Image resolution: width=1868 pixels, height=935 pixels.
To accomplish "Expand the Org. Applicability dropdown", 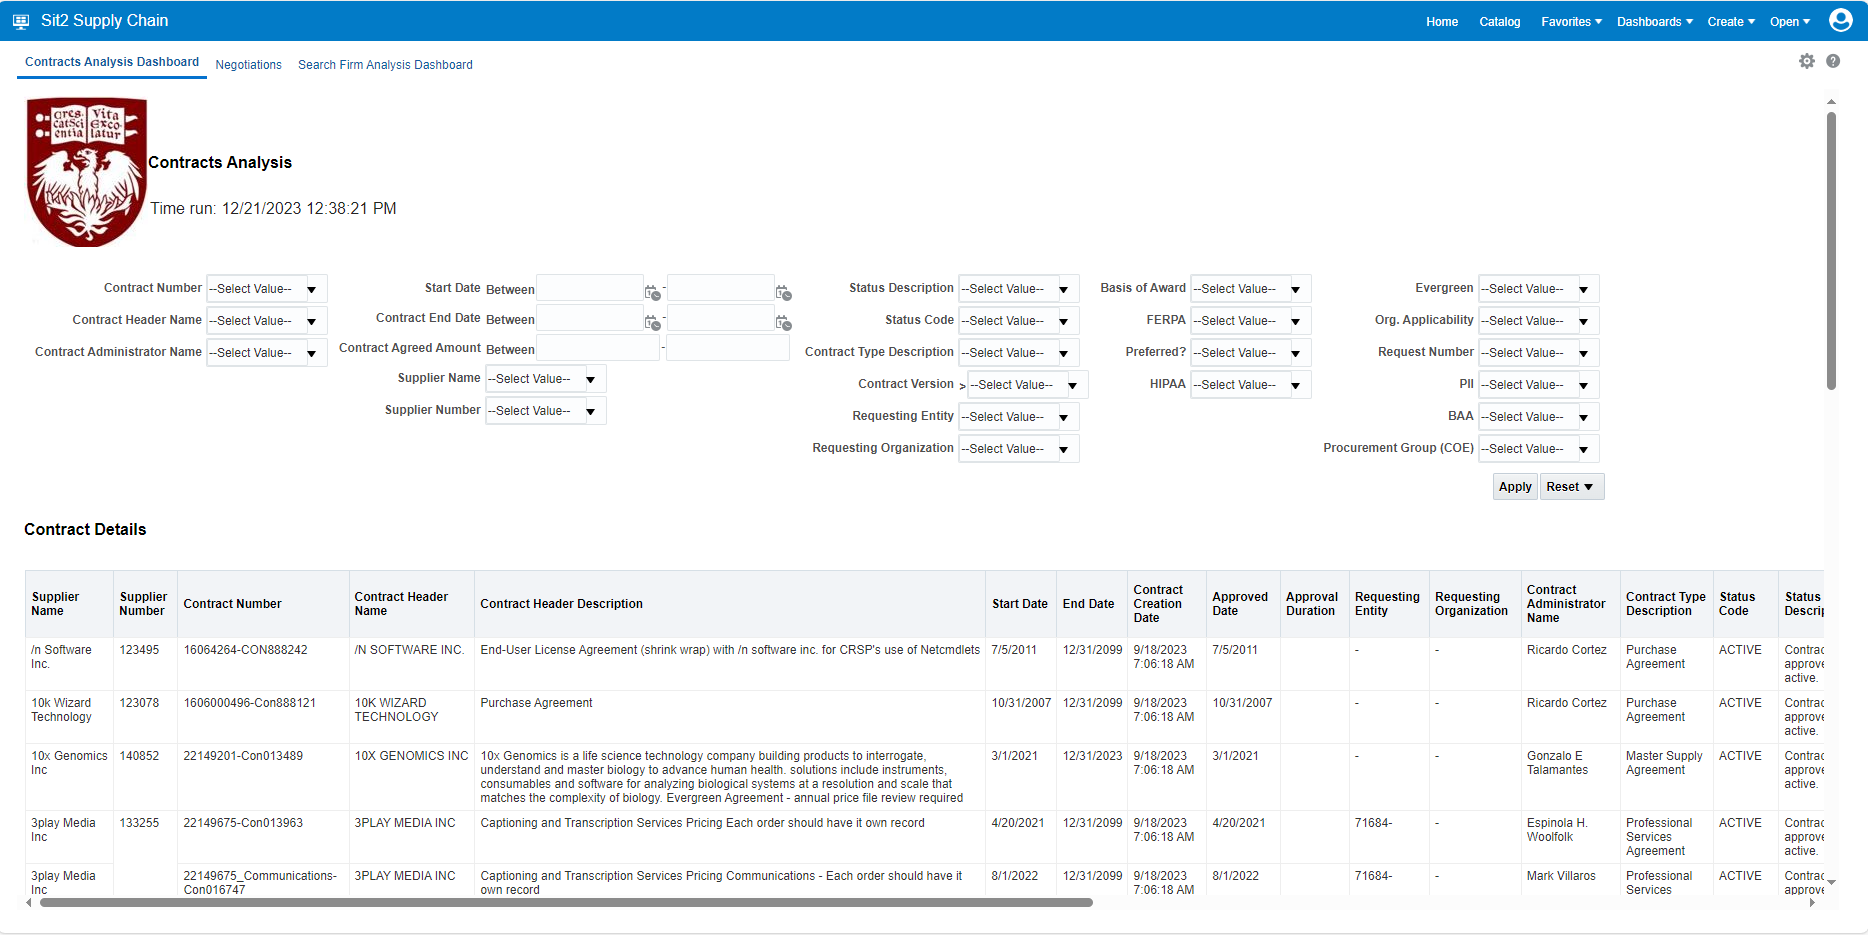I will [1584, 321].
